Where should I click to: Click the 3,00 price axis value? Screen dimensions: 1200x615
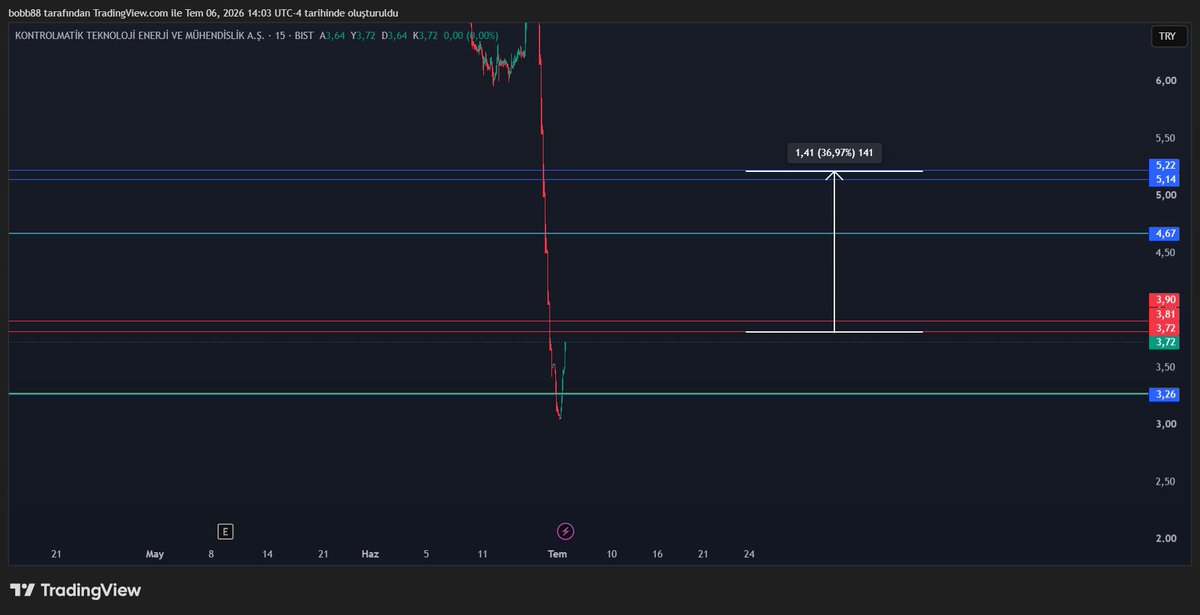[x=1166, y=424]
